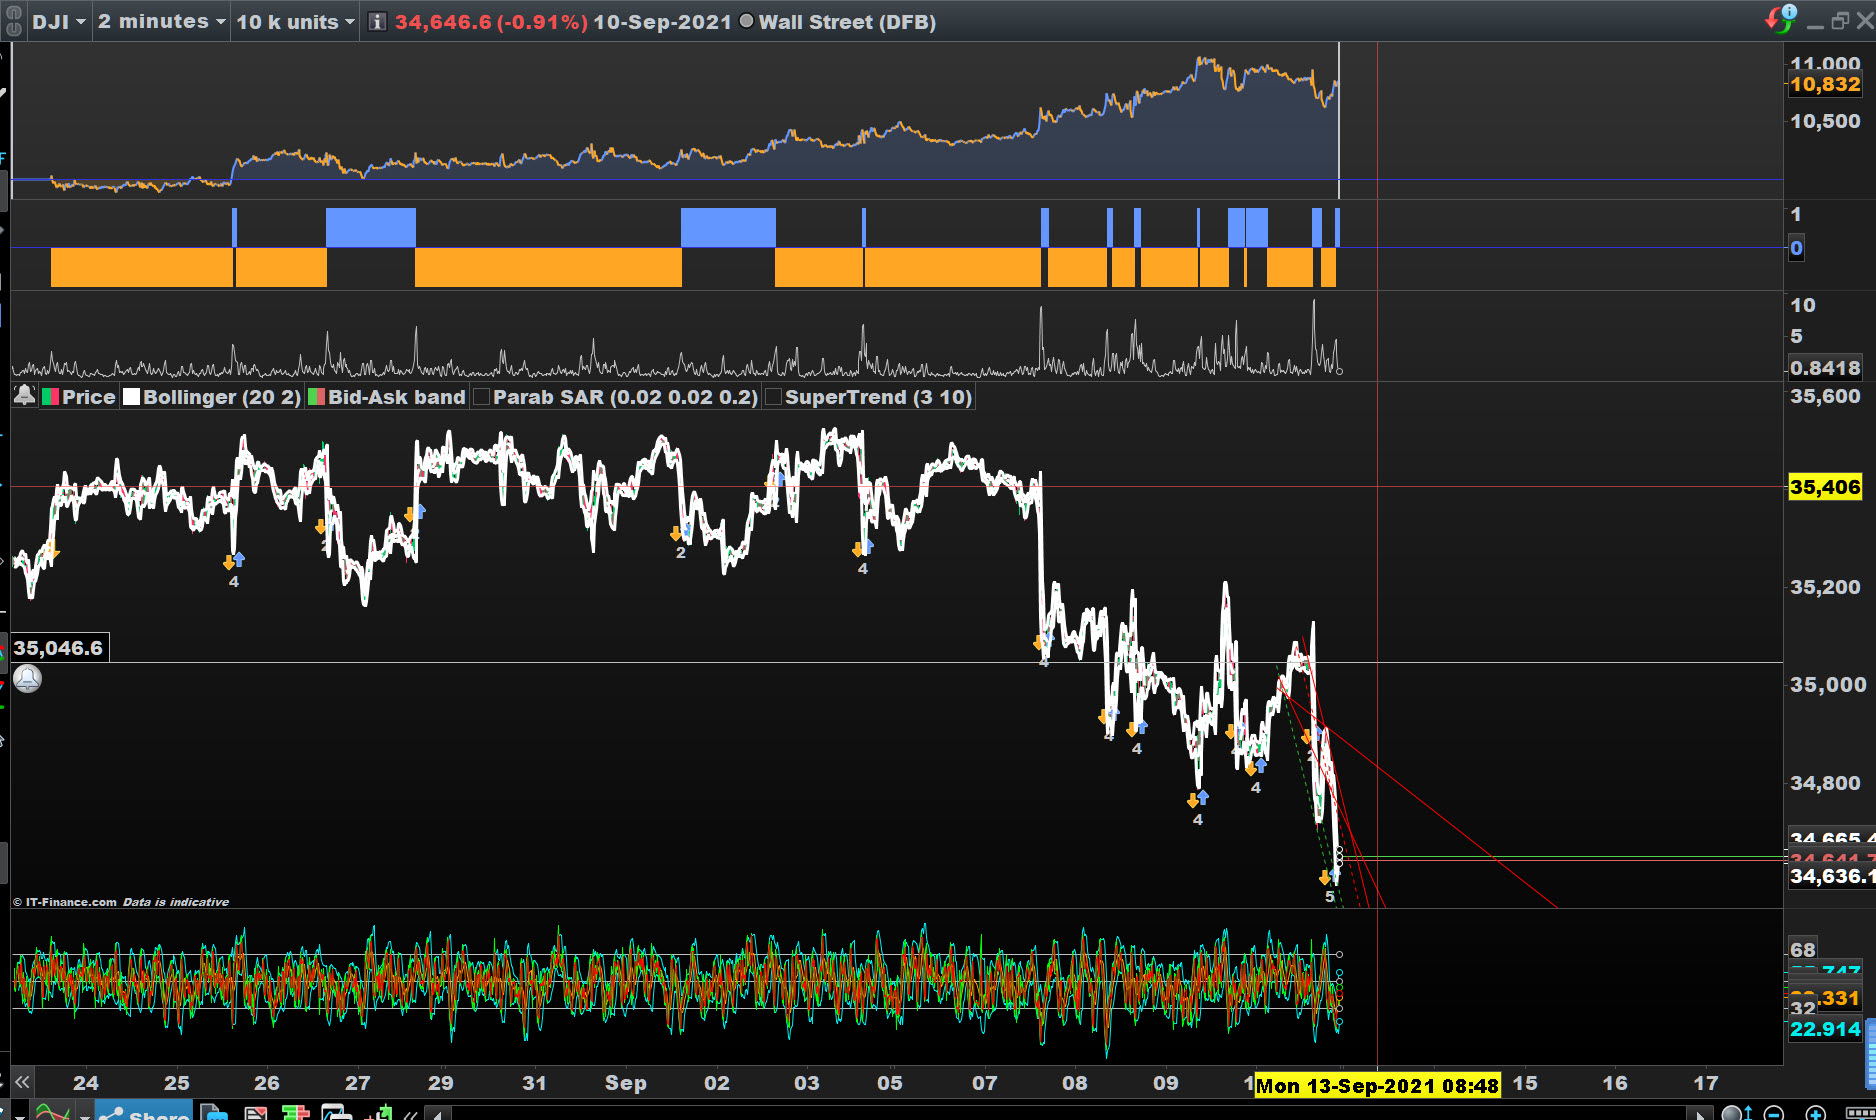Click the green arrow candle icon in bottom toolbar
Screen dimensions: 1876x1120
coord(378,1112)
